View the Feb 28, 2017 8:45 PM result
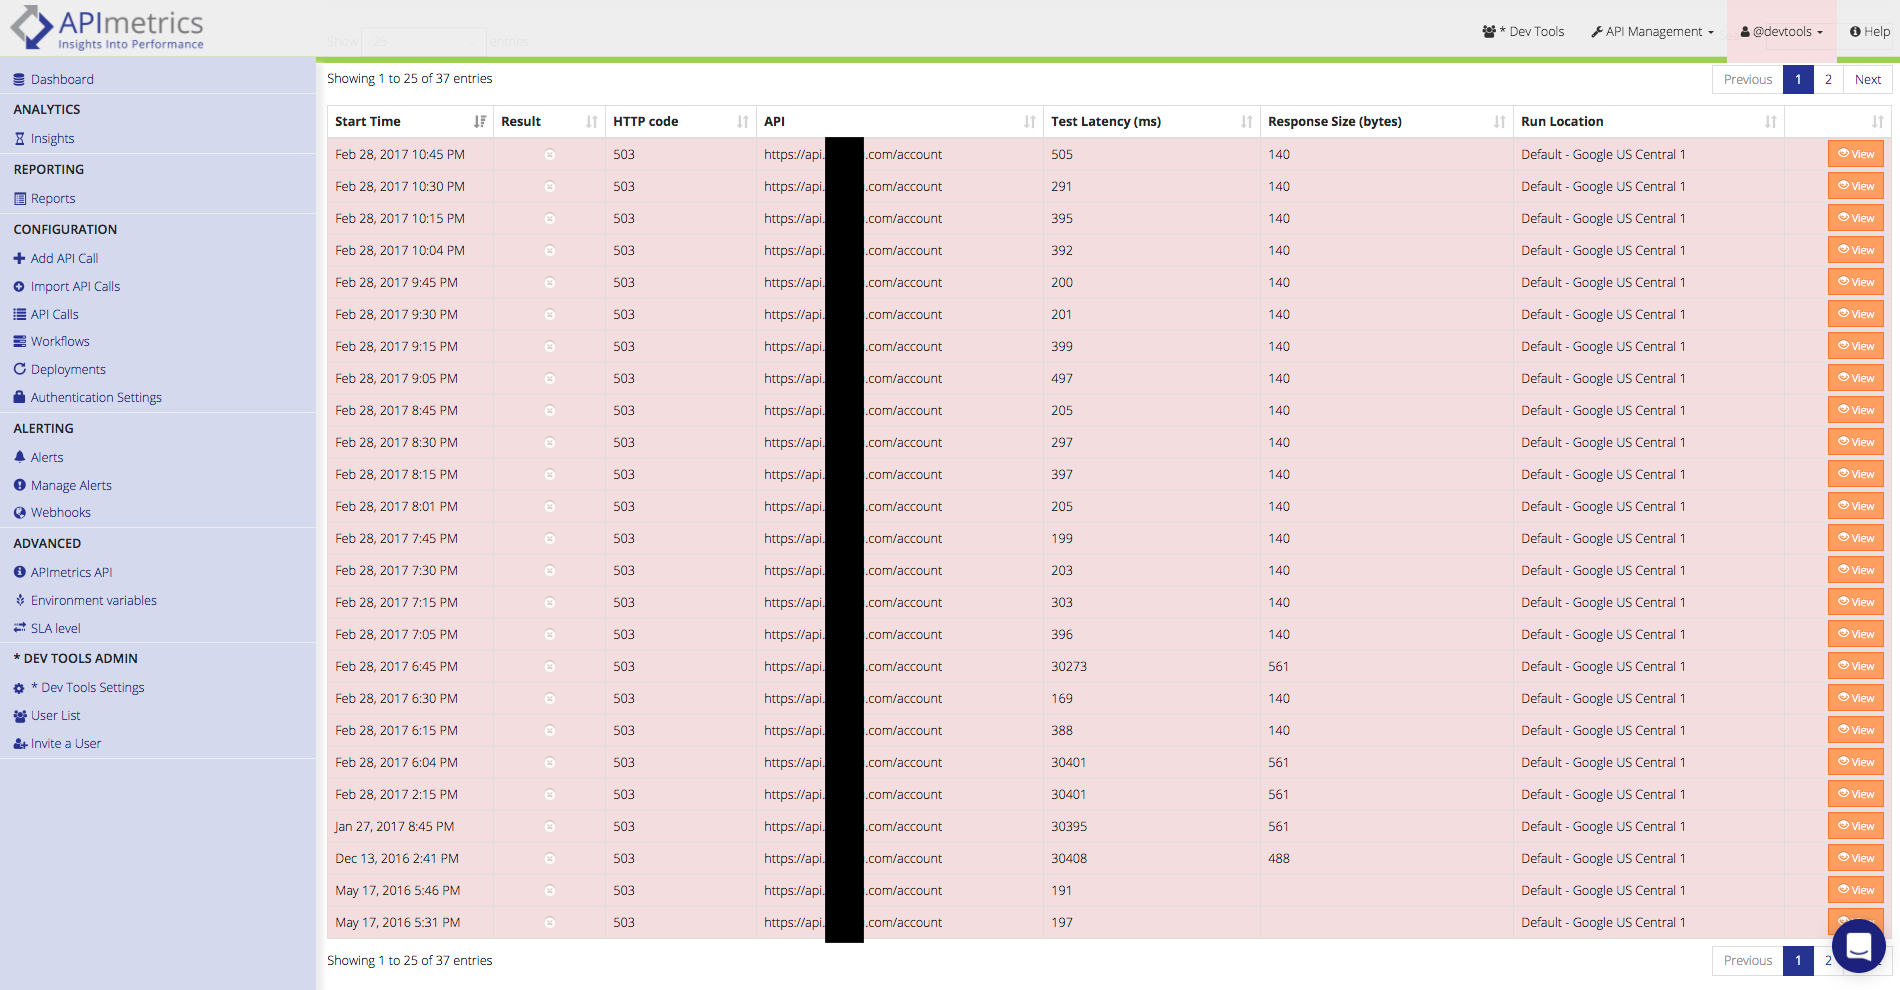The width and height of the screenshot is (1900, 990). pyautogui.click(x=1856, y=410)
